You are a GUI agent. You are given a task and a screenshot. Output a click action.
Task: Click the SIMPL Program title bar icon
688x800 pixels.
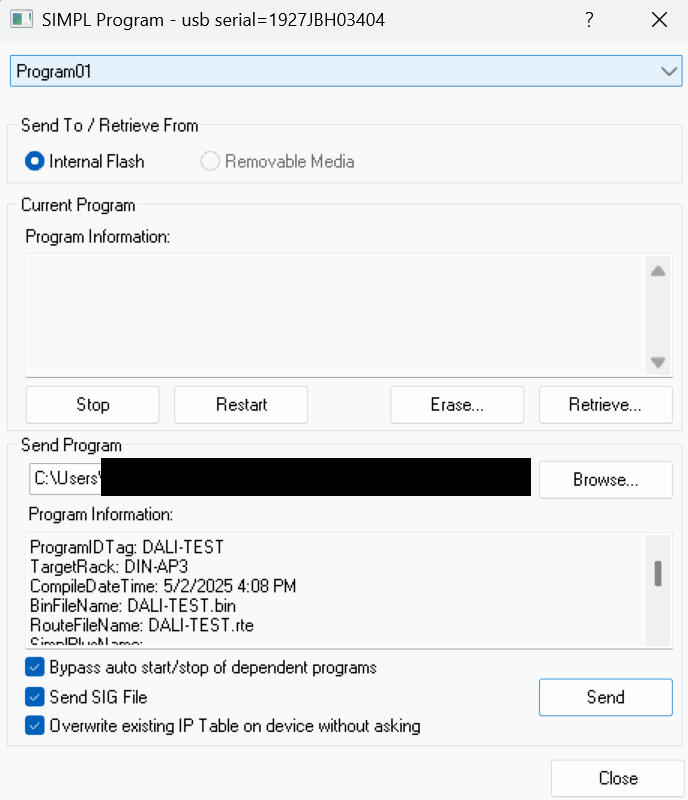[x=21, y=20]
